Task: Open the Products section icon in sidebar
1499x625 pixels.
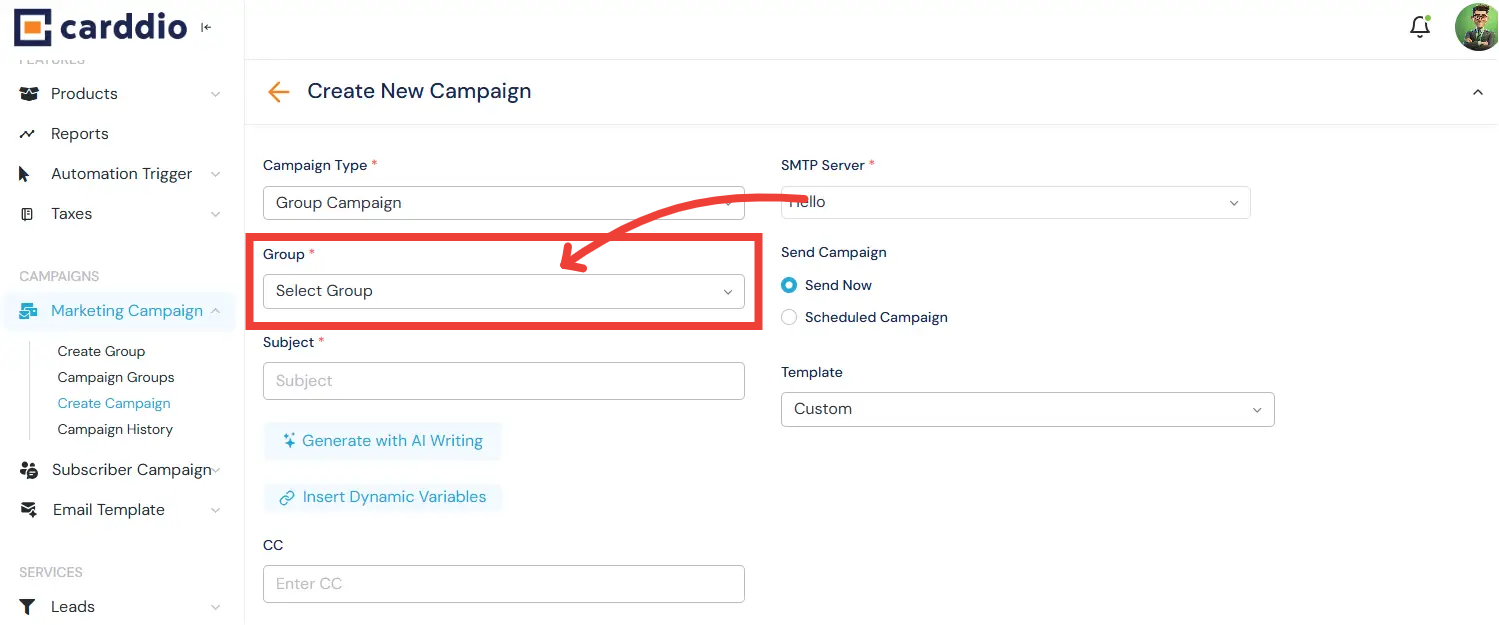Action: tap(28, 93)
